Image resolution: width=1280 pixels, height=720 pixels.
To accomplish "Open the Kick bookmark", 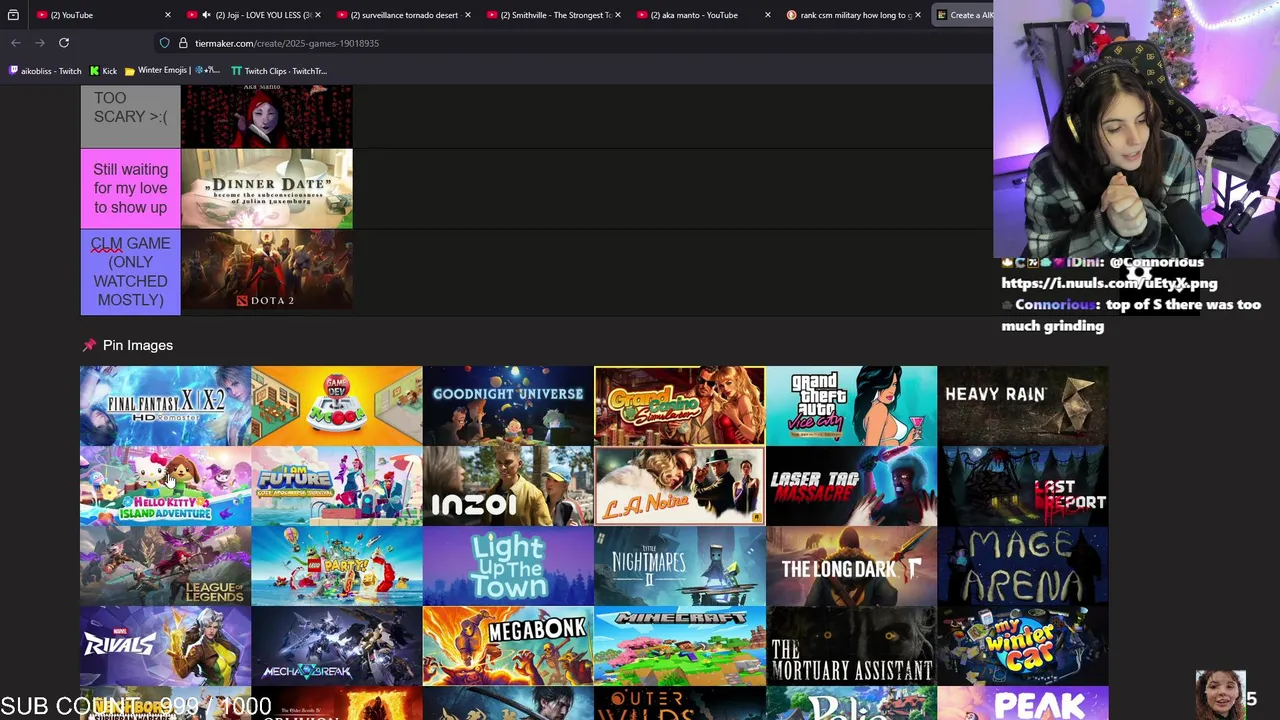I will pos(103,71).
